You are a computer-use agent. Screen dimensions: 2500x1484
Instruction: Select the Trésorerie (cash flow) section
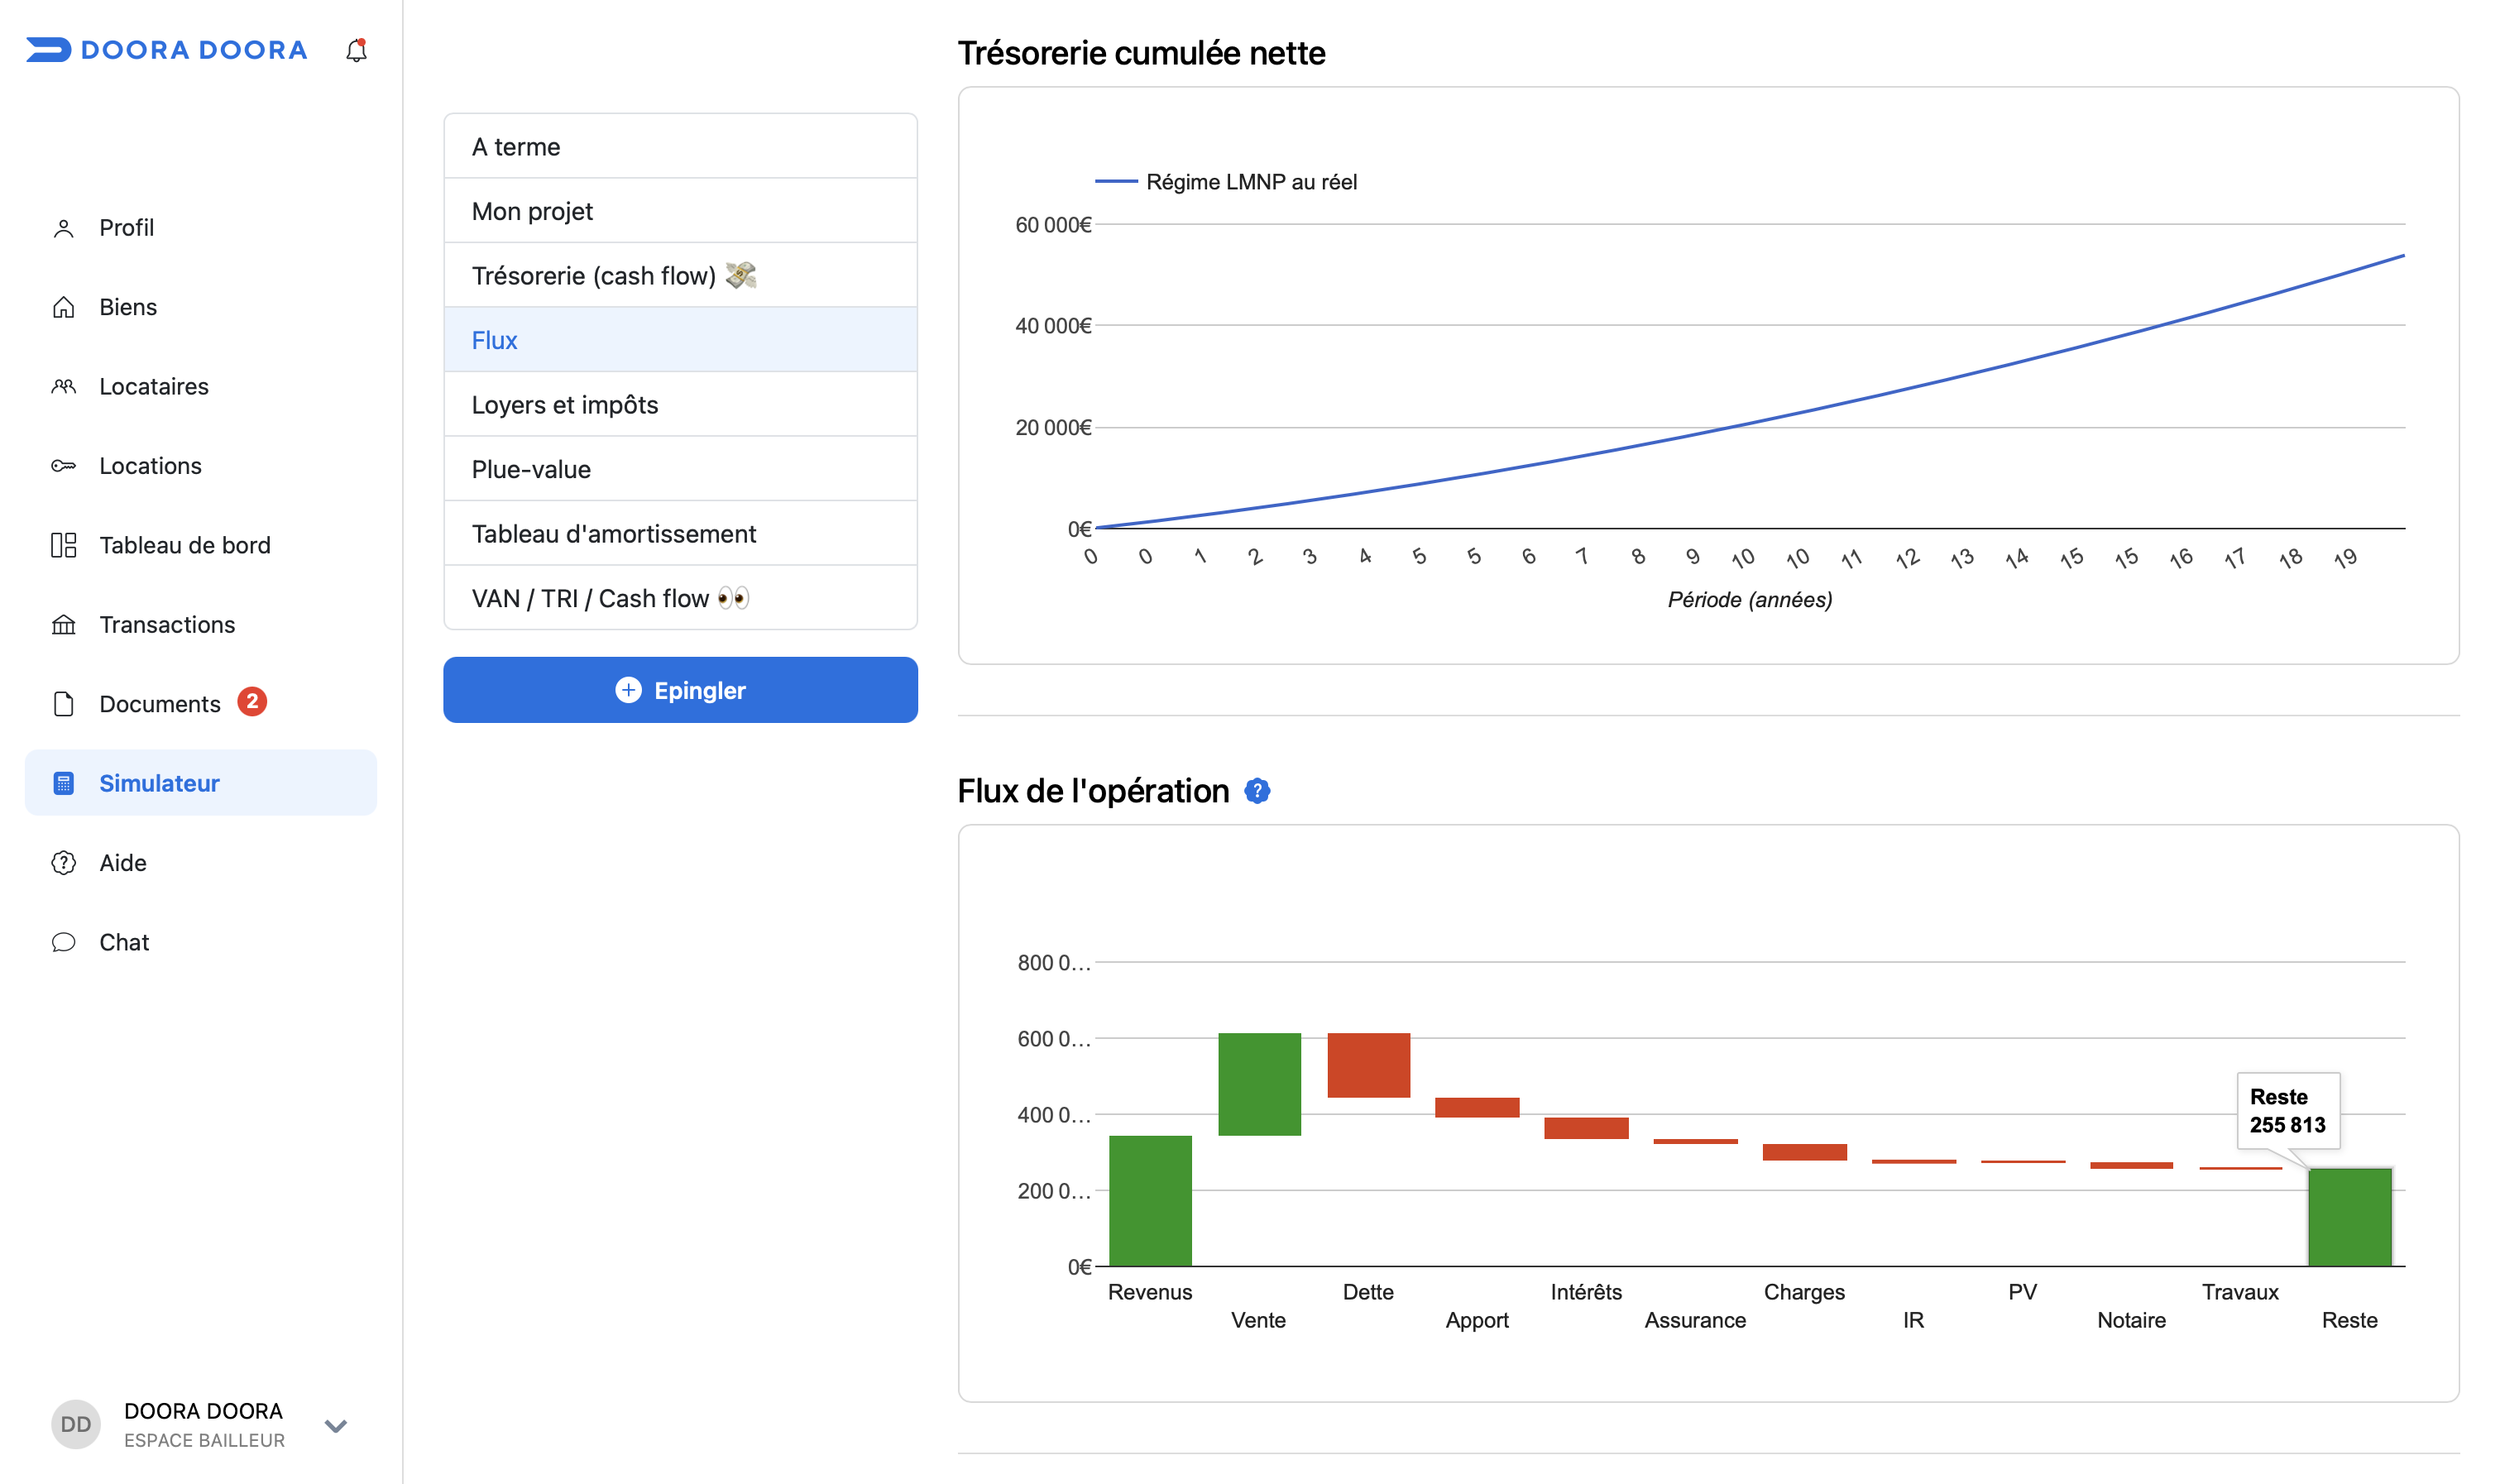pyautogui.click(x=680, y=275)
